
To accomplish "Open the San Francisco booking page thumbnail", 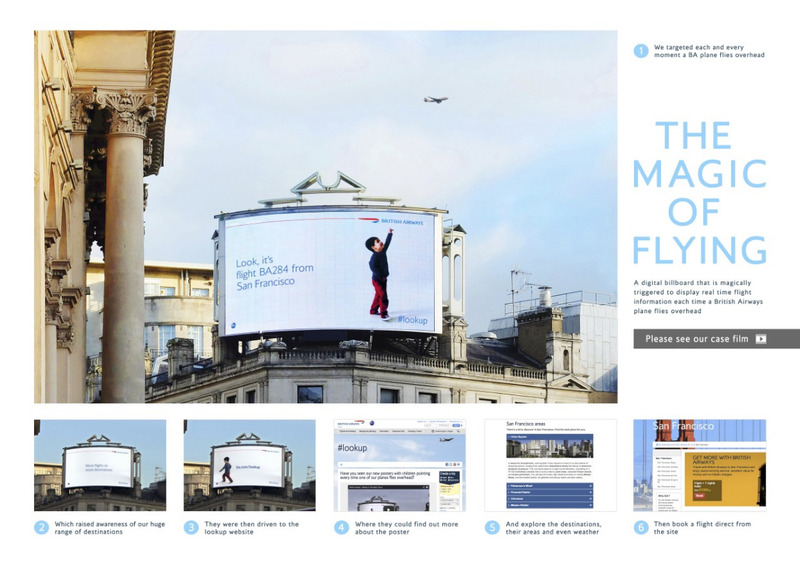I will (x=699, y=465).
